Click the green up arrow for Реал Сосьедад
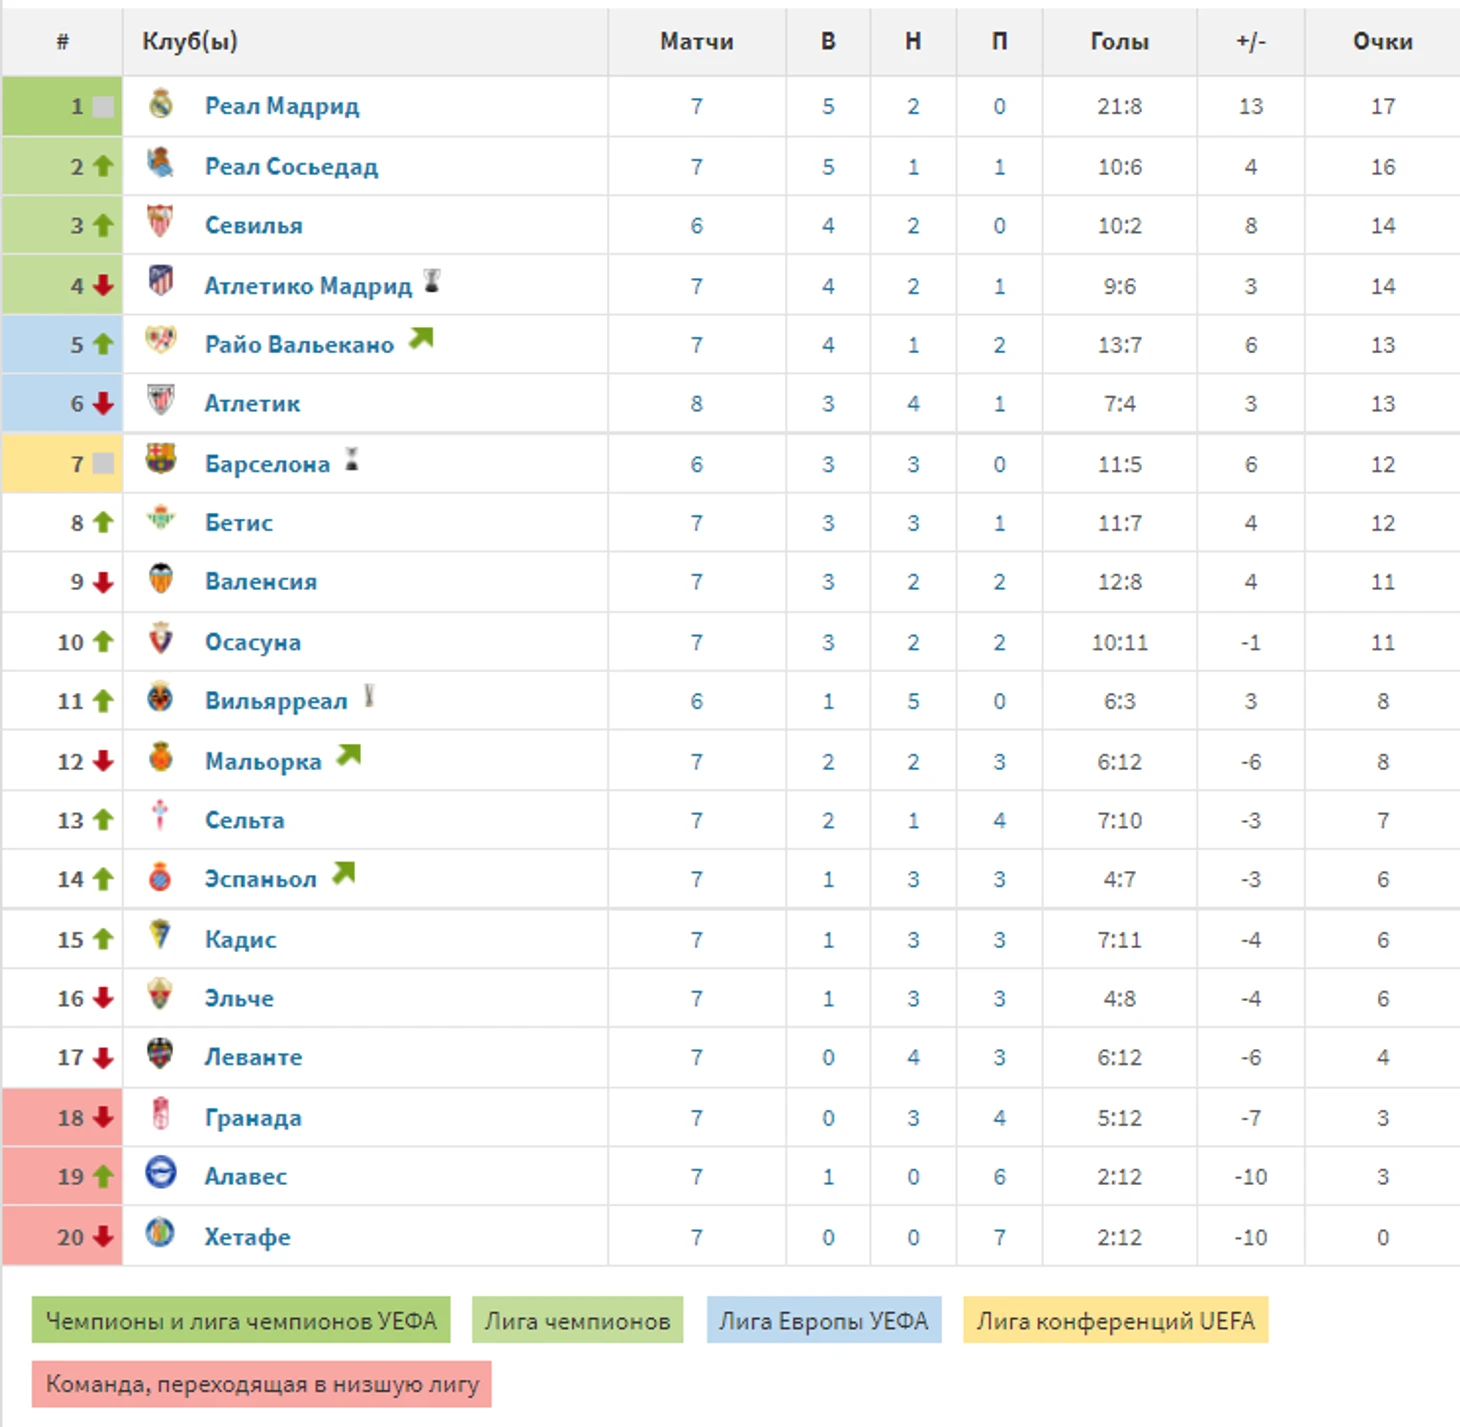 click(103, 166)
